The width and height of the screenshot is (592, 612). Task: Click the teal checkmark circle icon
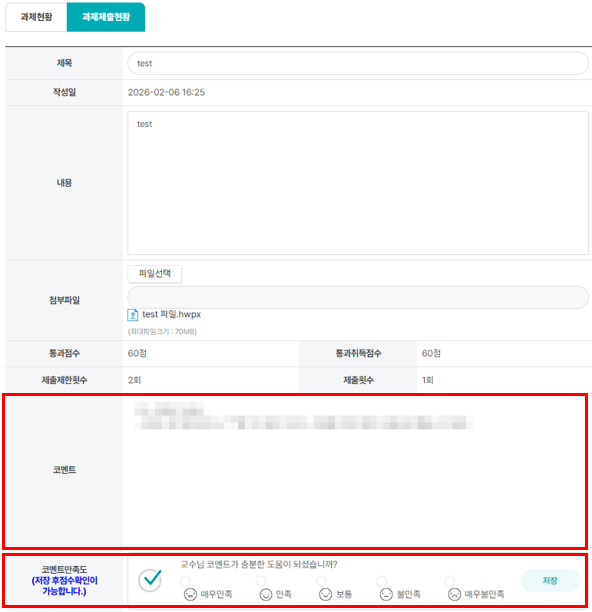click(x=150, y=580)
